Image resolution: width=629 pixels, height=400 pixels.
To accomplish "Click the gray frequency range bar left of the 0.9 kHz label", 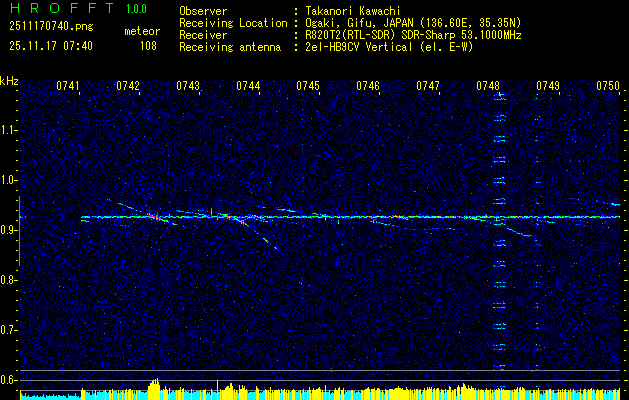I will click(x=19, y=231).
